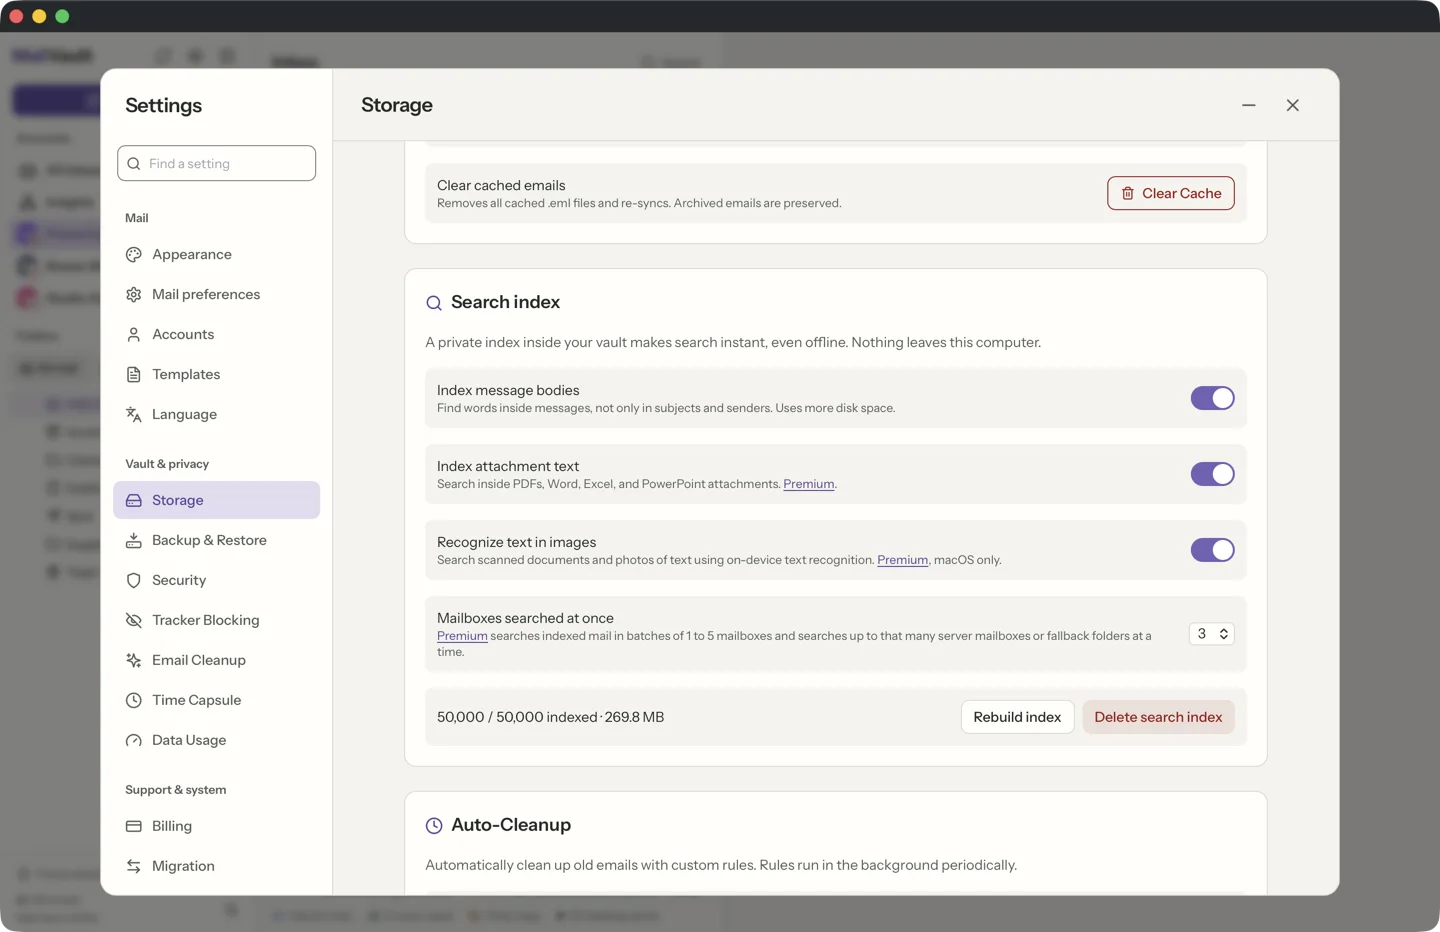Click Delete search index button
This screenshot has height=932, width=1440.
click(x=1158, y=717)
